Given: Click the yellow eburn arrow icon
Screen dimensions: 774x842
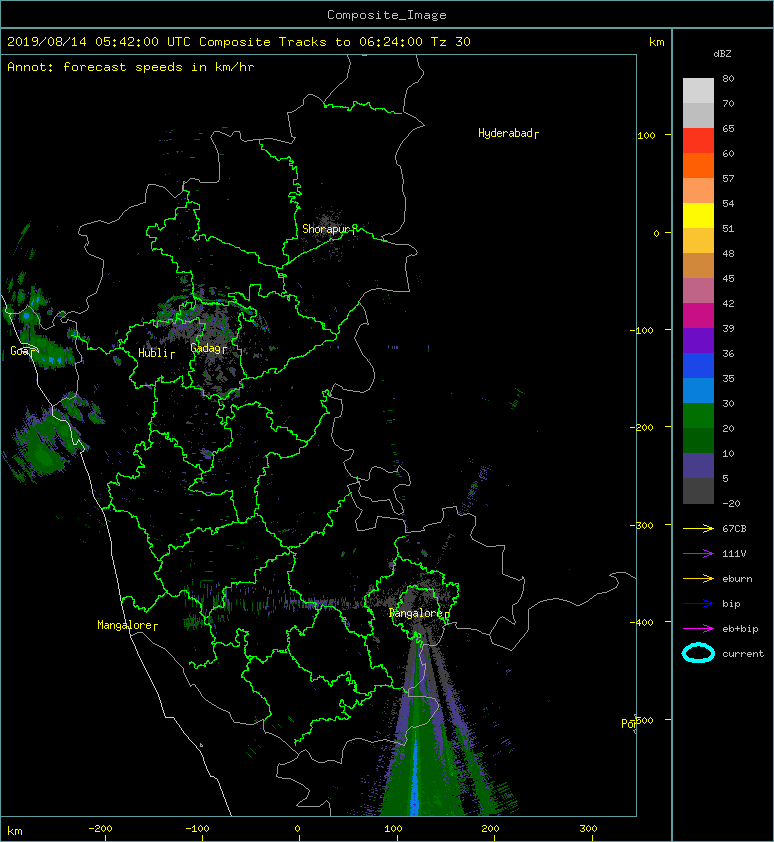Looking at the screenshot, I should 698,578.
